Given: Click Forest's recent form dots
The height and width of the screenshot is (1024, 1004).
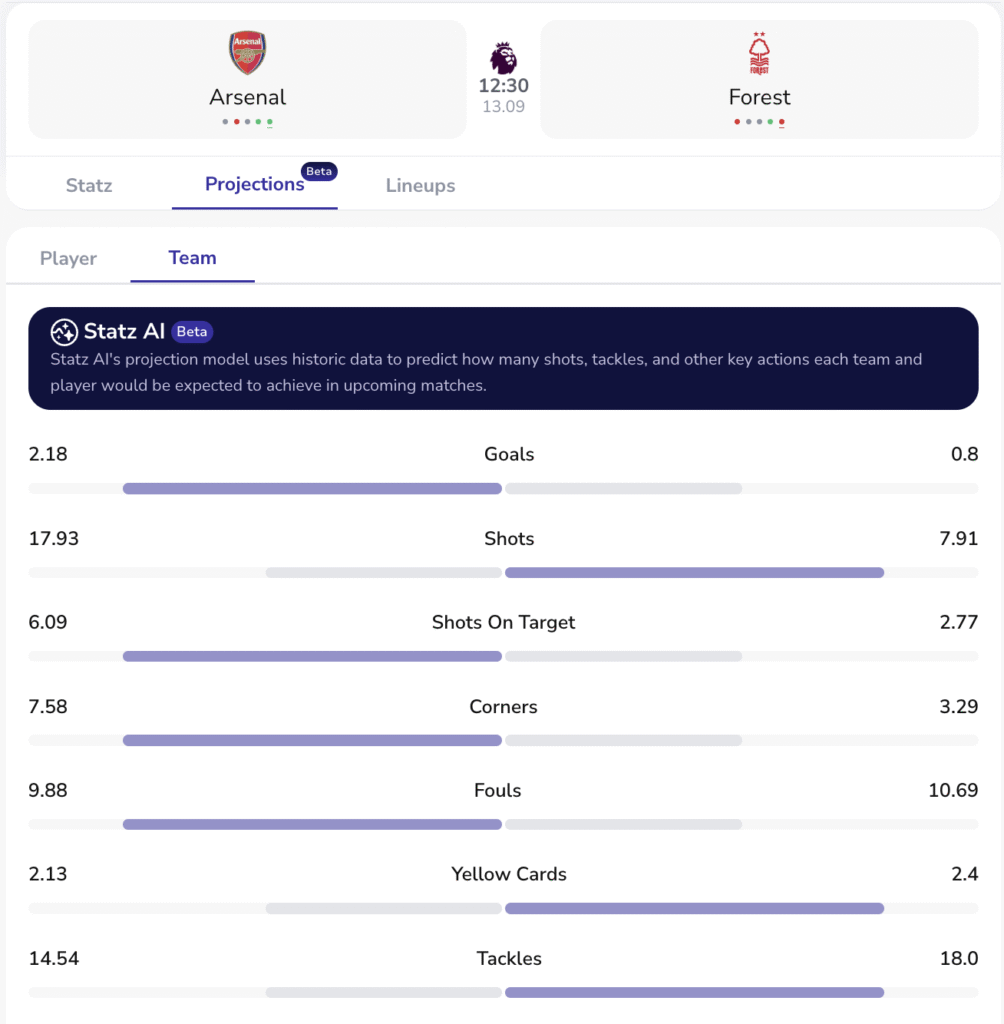Looking at the screenshot, I should tap(759, 122).
